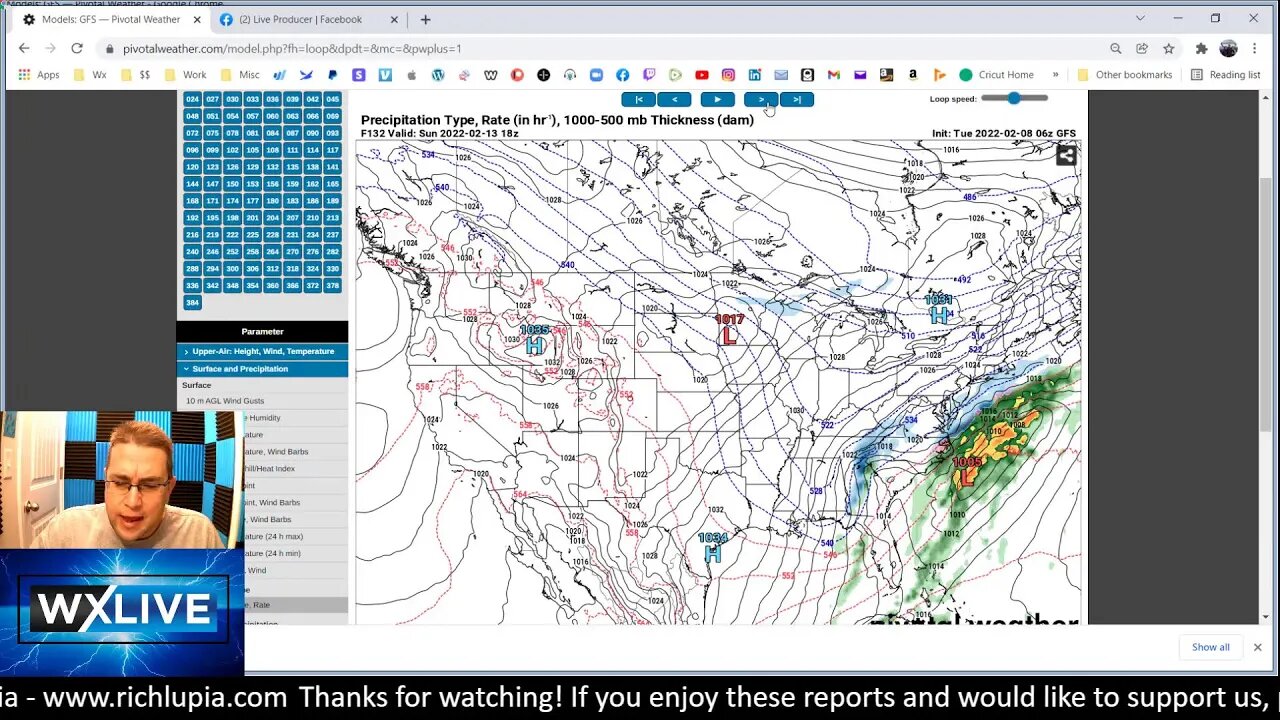Open the LinkedIn bookmark icon
This screenshot has height=720, width=1280.
click(755, 75)
